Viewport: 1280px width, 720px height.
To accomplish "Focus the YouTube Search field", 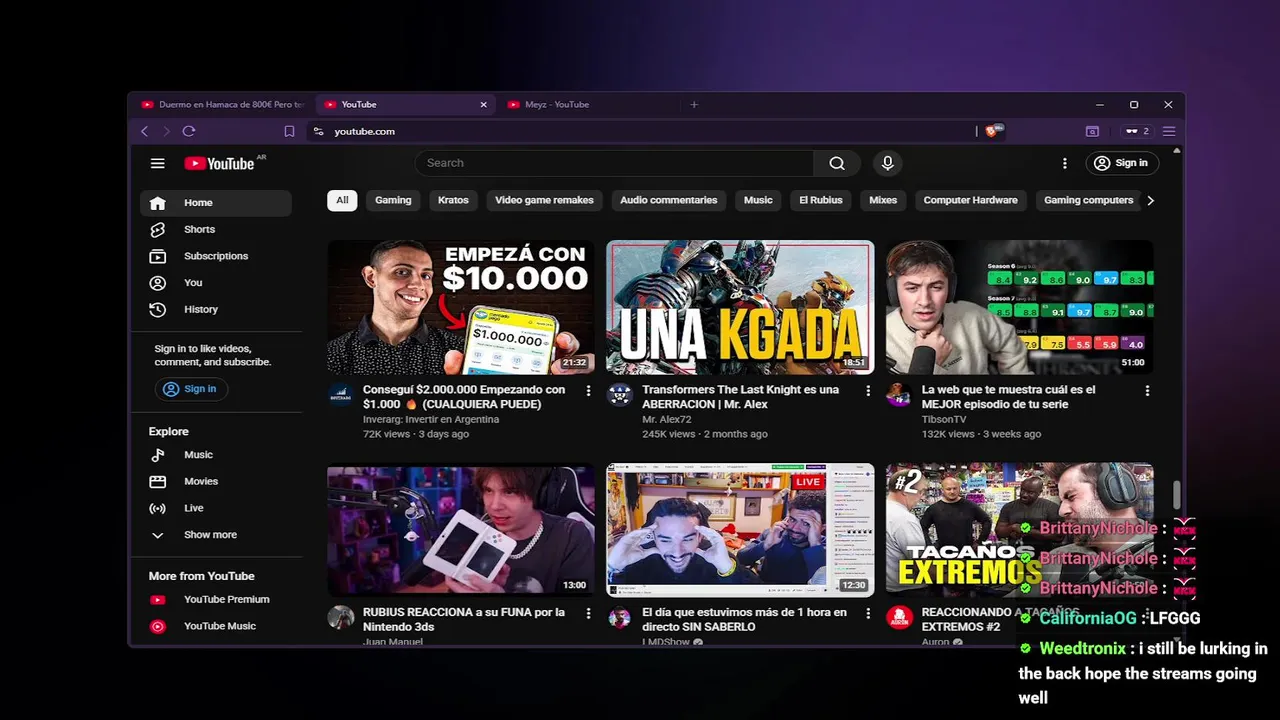I will pyautogui.click(x=615, y=163).
